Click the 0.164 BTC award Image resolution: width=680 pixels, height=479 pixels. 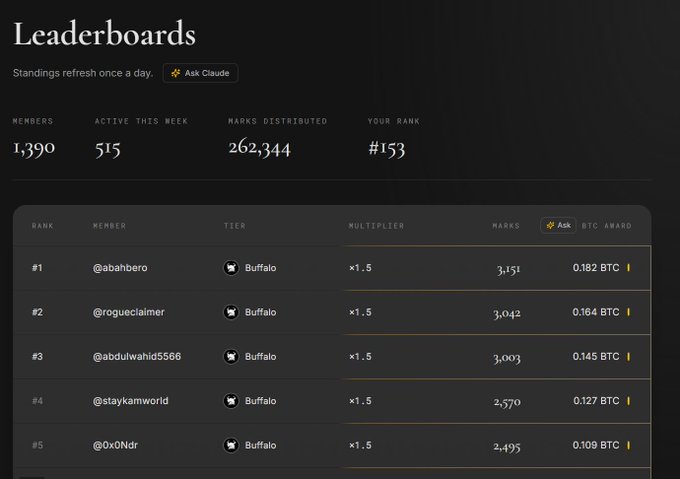tap(596, 312)
